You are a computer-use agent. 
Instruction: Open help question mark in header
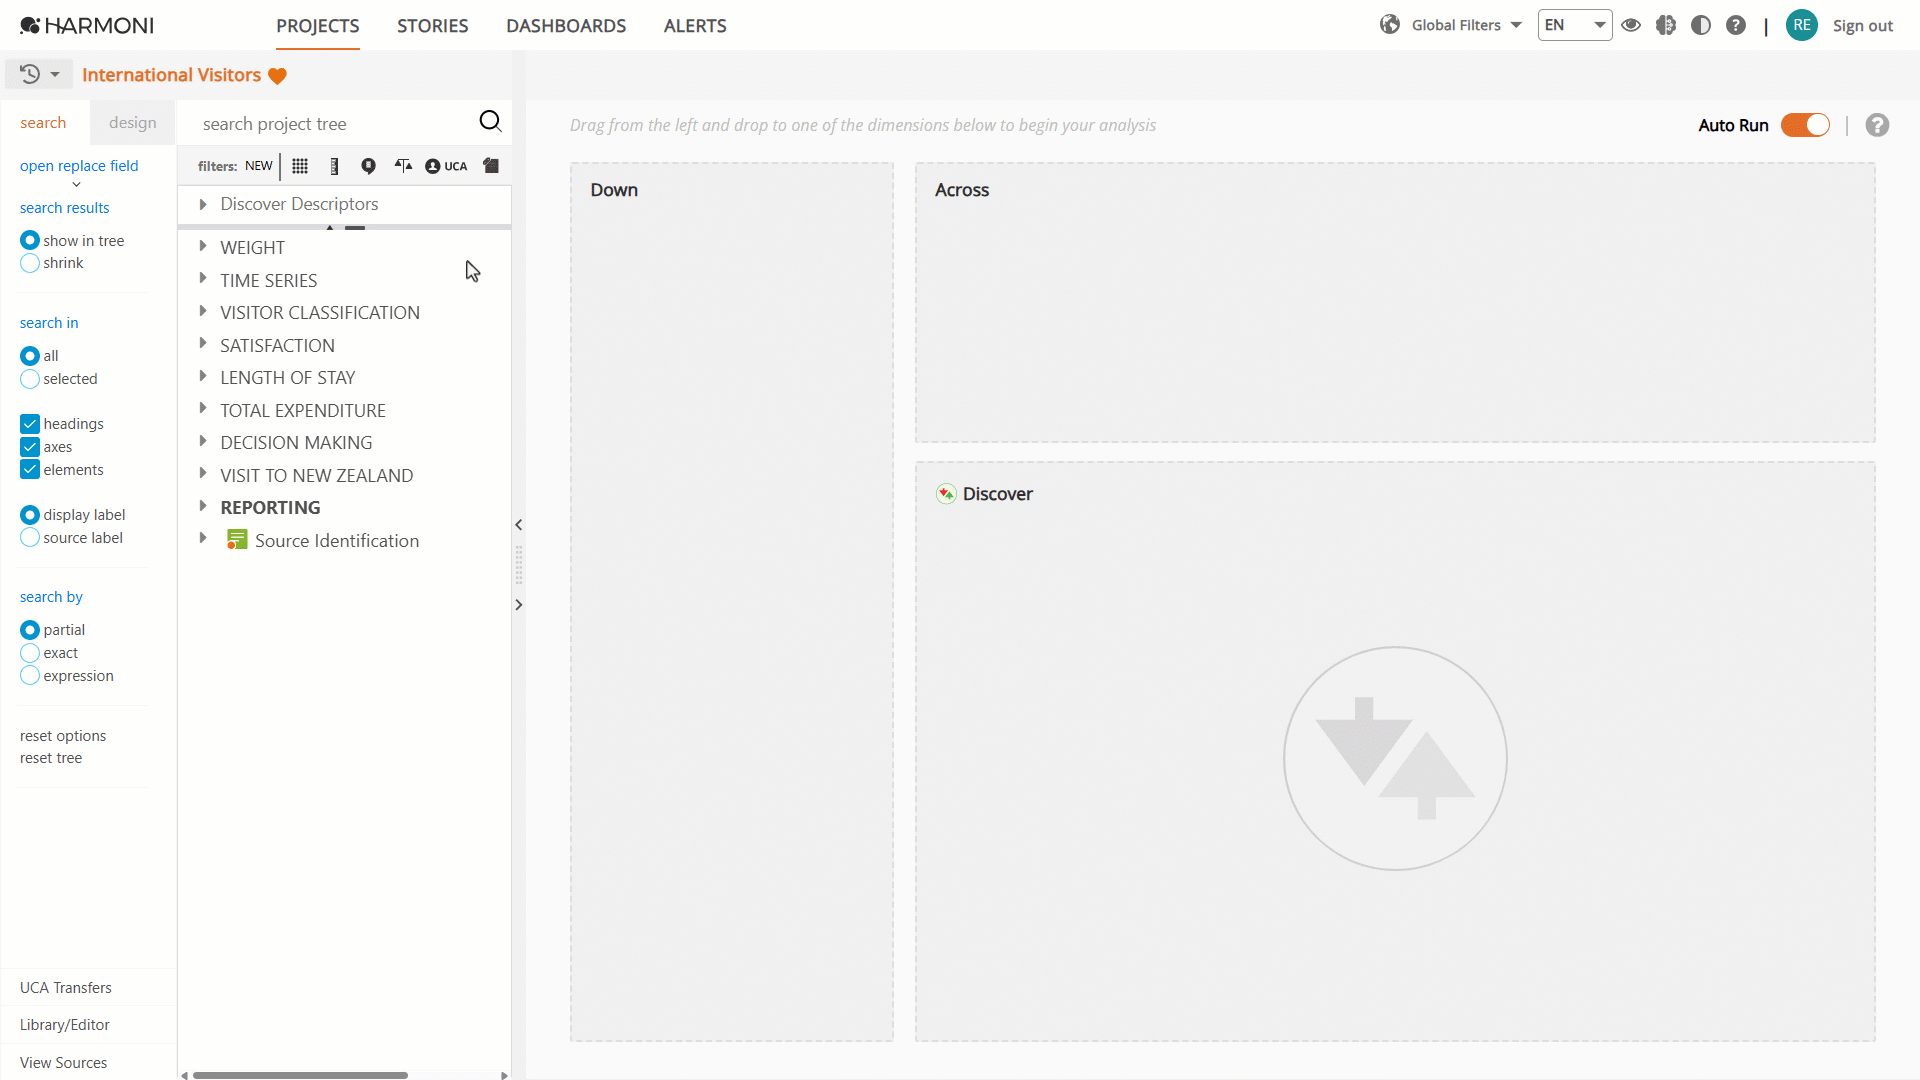(x=1736, y=25)
